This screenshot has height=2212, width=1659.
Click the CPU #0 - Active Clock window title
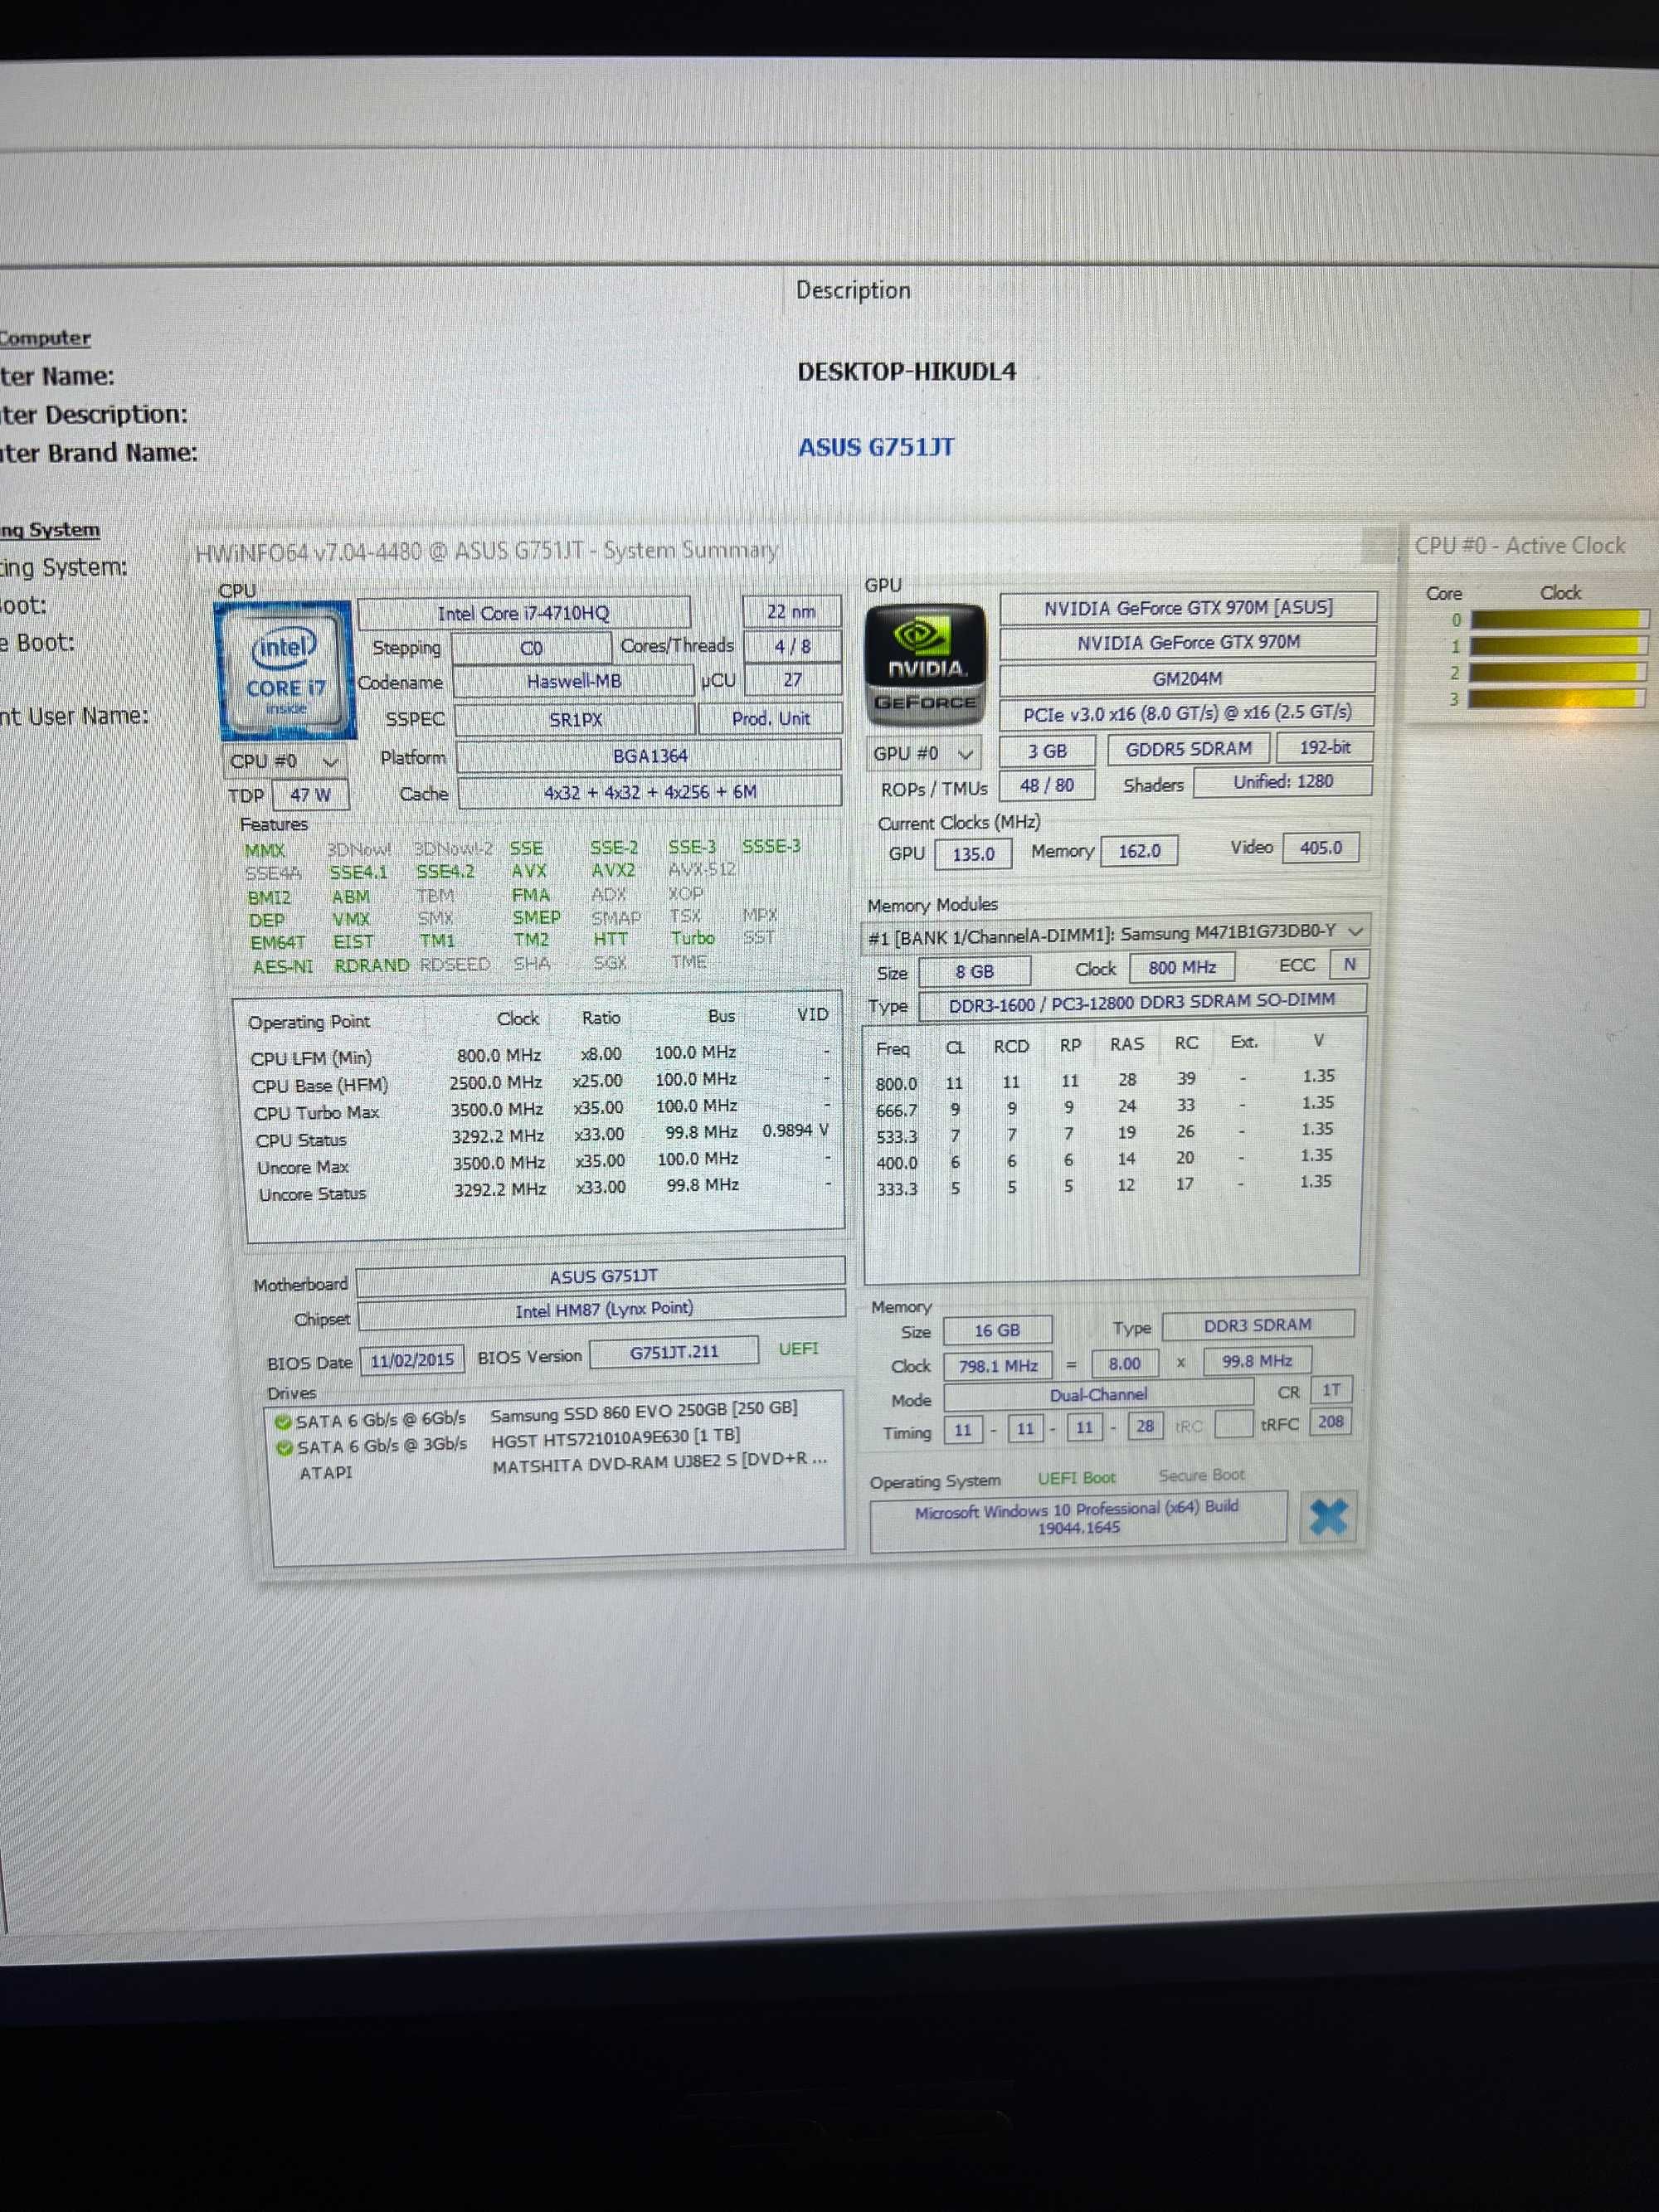tap(1519, 546)
